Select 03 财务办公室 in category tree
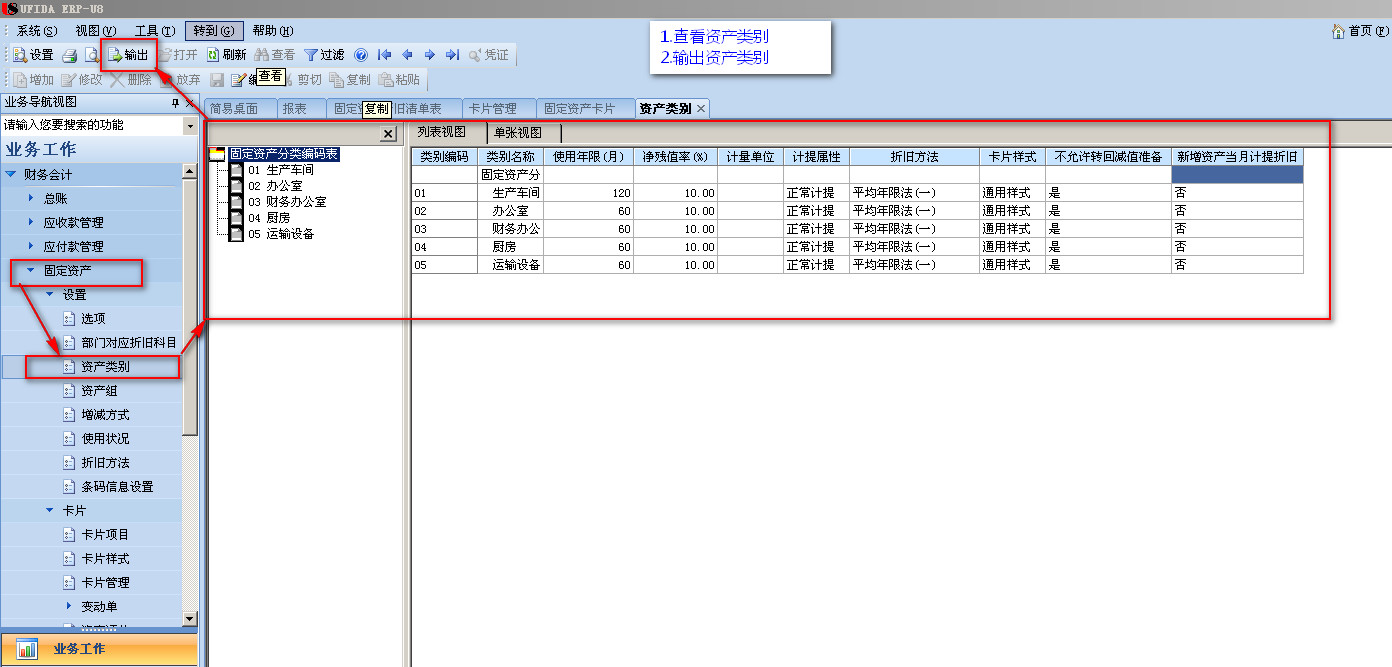The width and height of the screenshot is (1392, 667). coord(296,202)
